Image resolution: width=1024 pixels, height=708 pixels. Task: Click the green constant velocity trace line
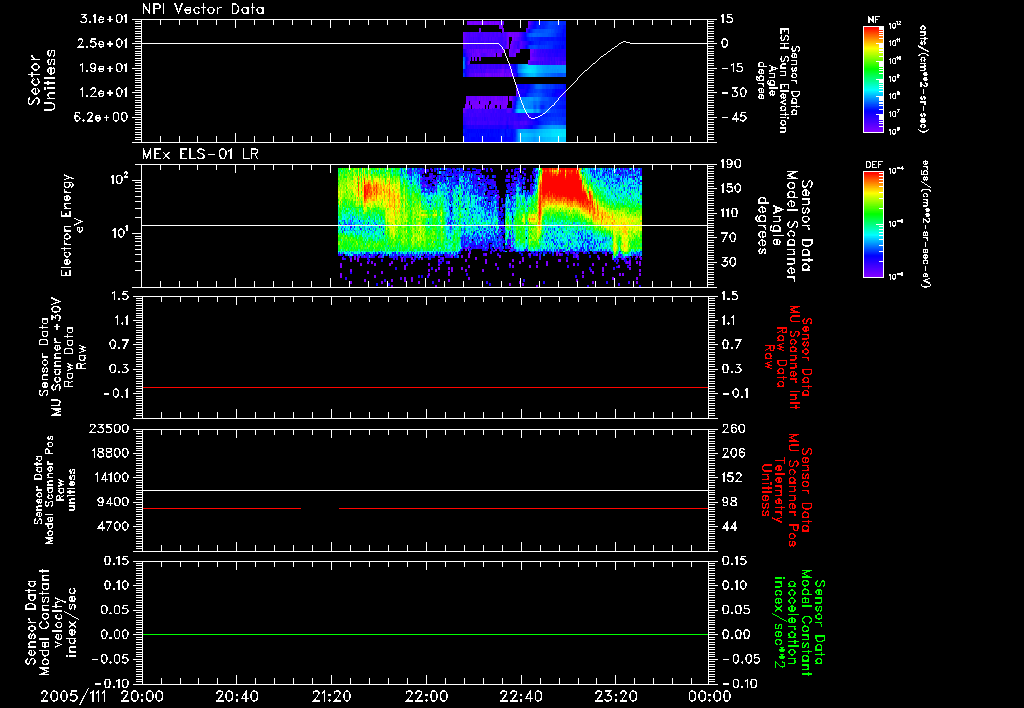point(426,634)
